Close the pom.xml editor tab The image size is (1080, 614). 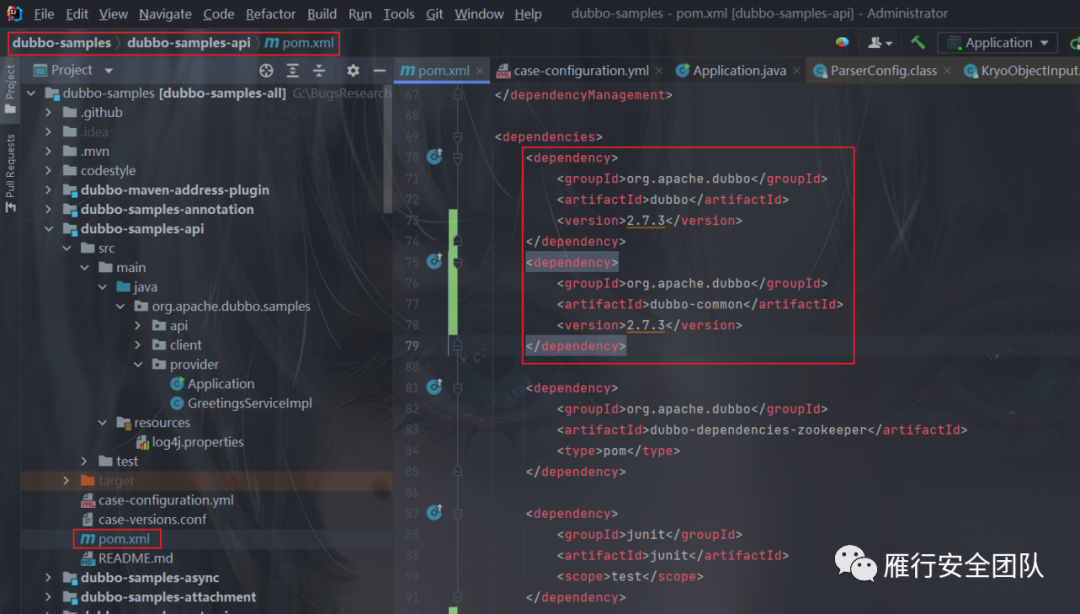pyautogui.click(x=479, y=70)
